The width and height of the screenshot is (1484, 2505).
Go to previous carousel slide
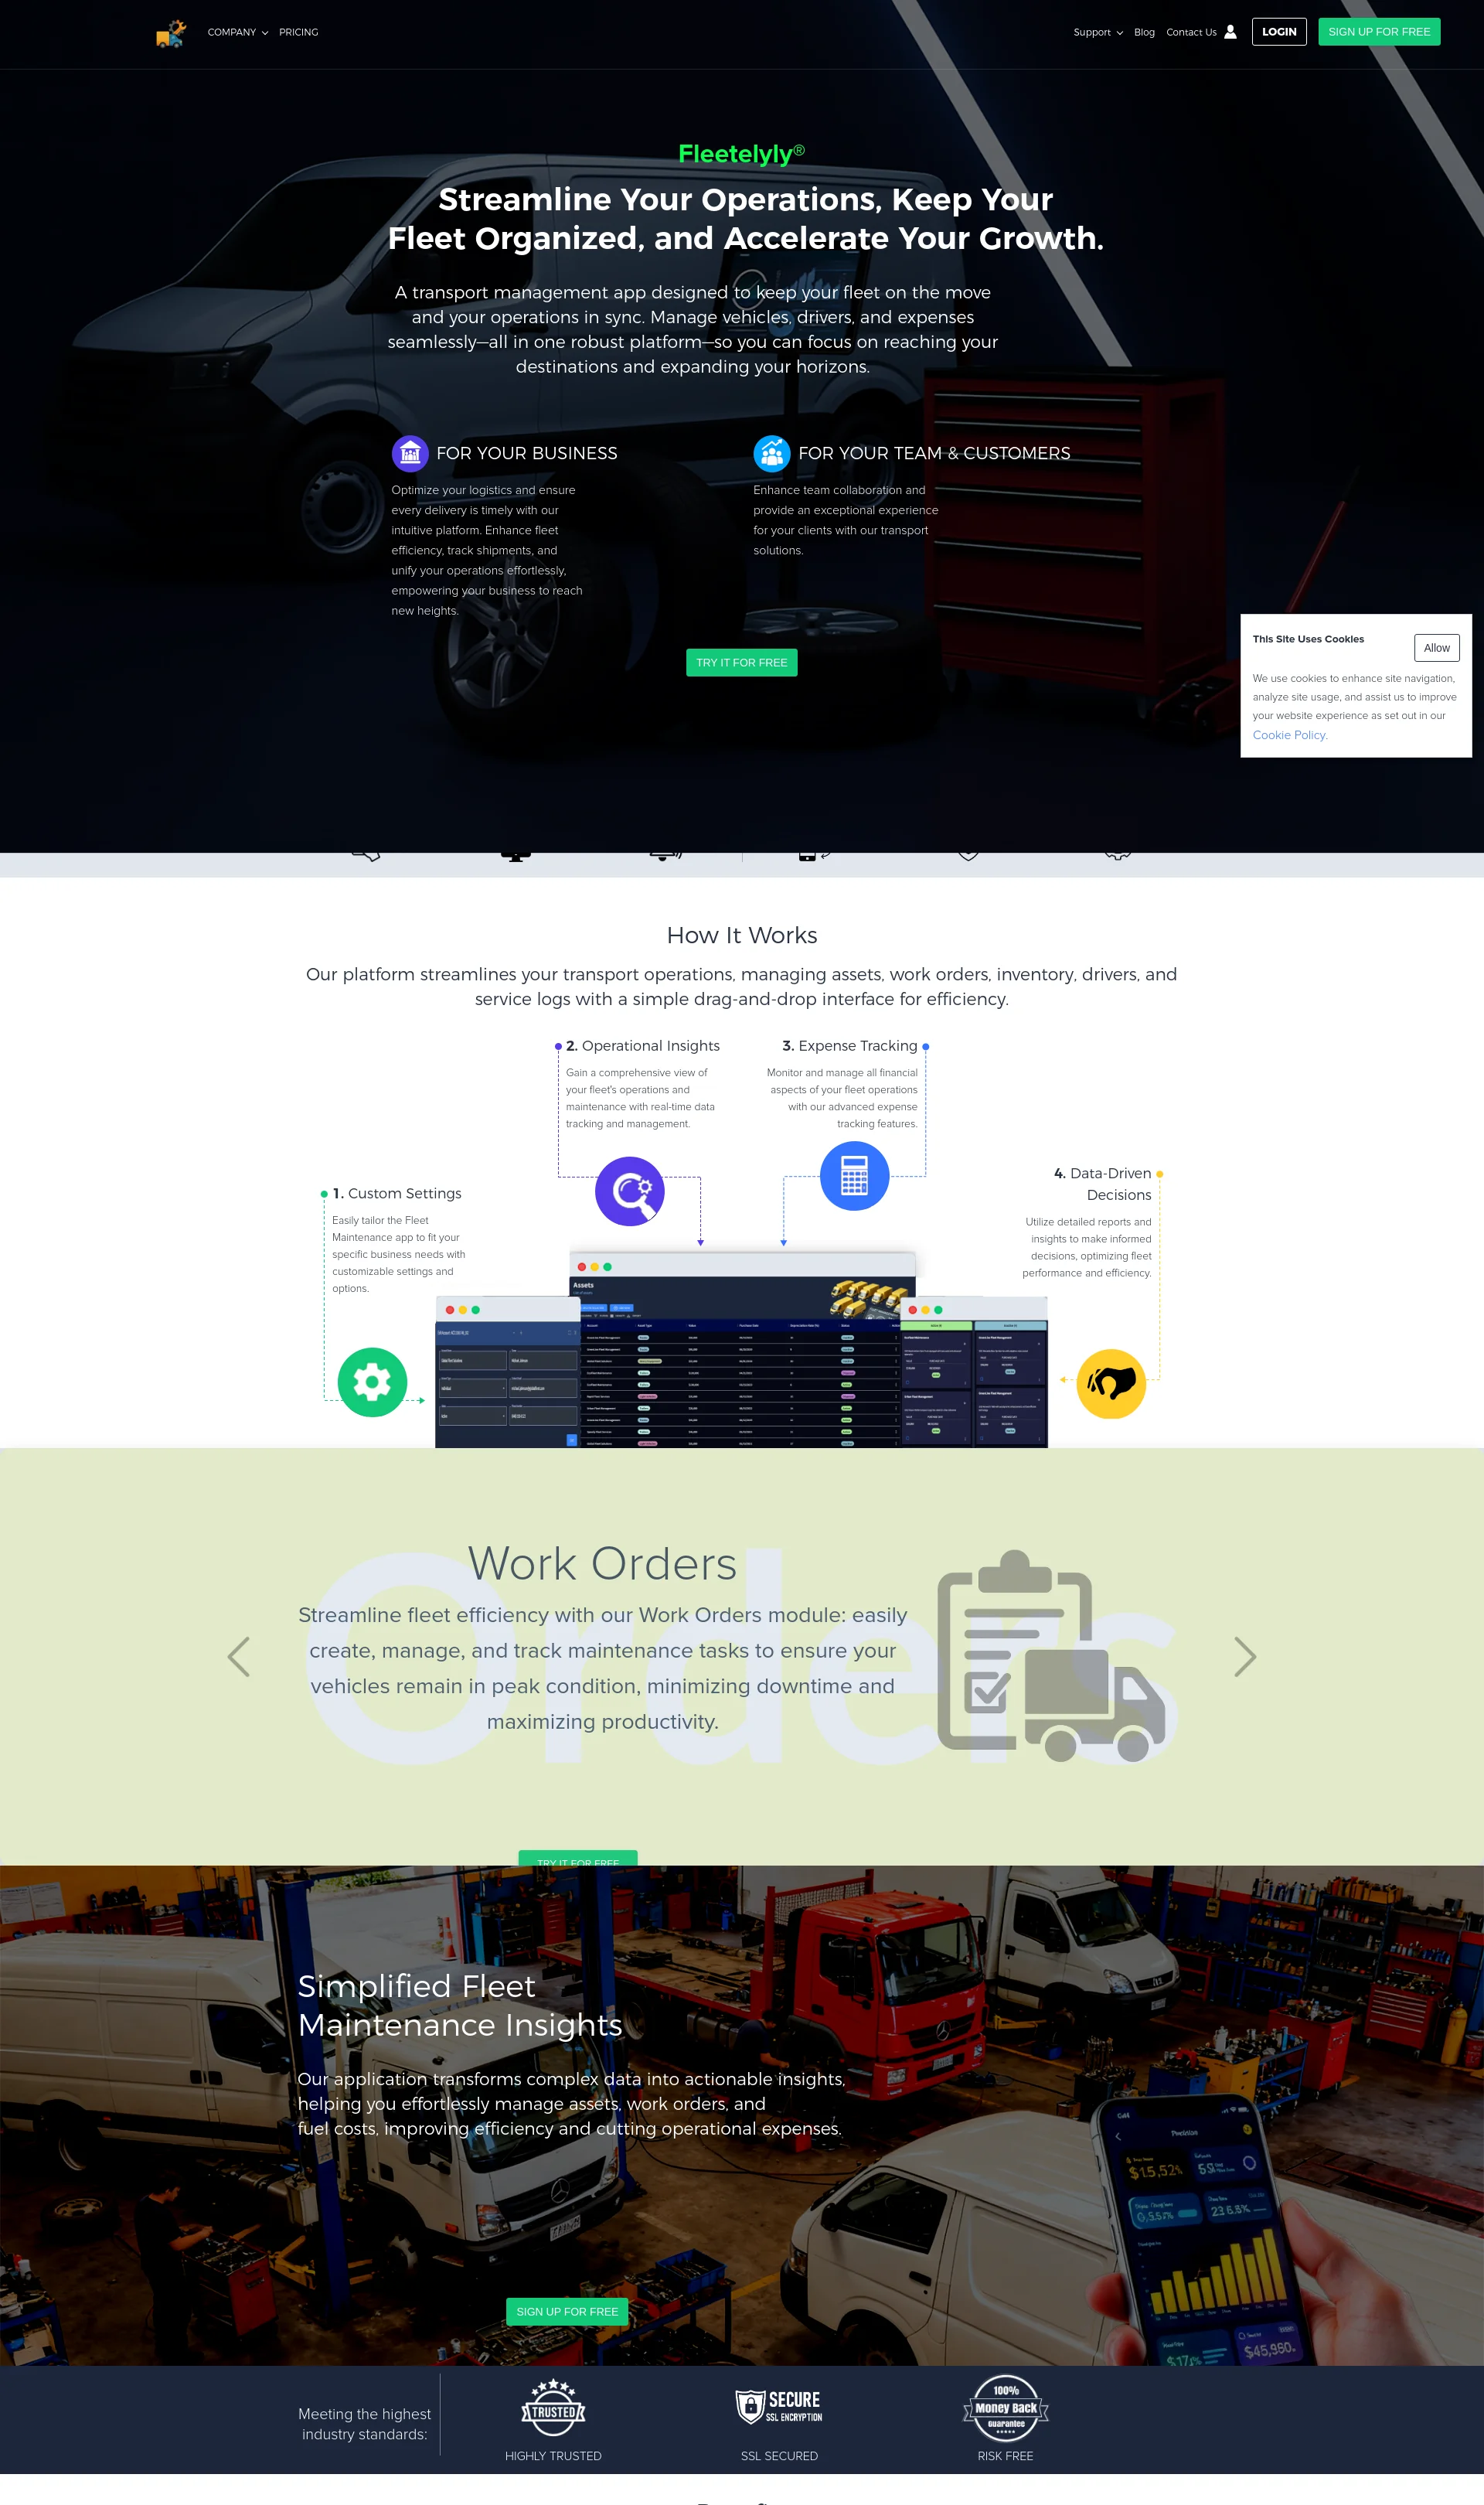pos(238,1657)
